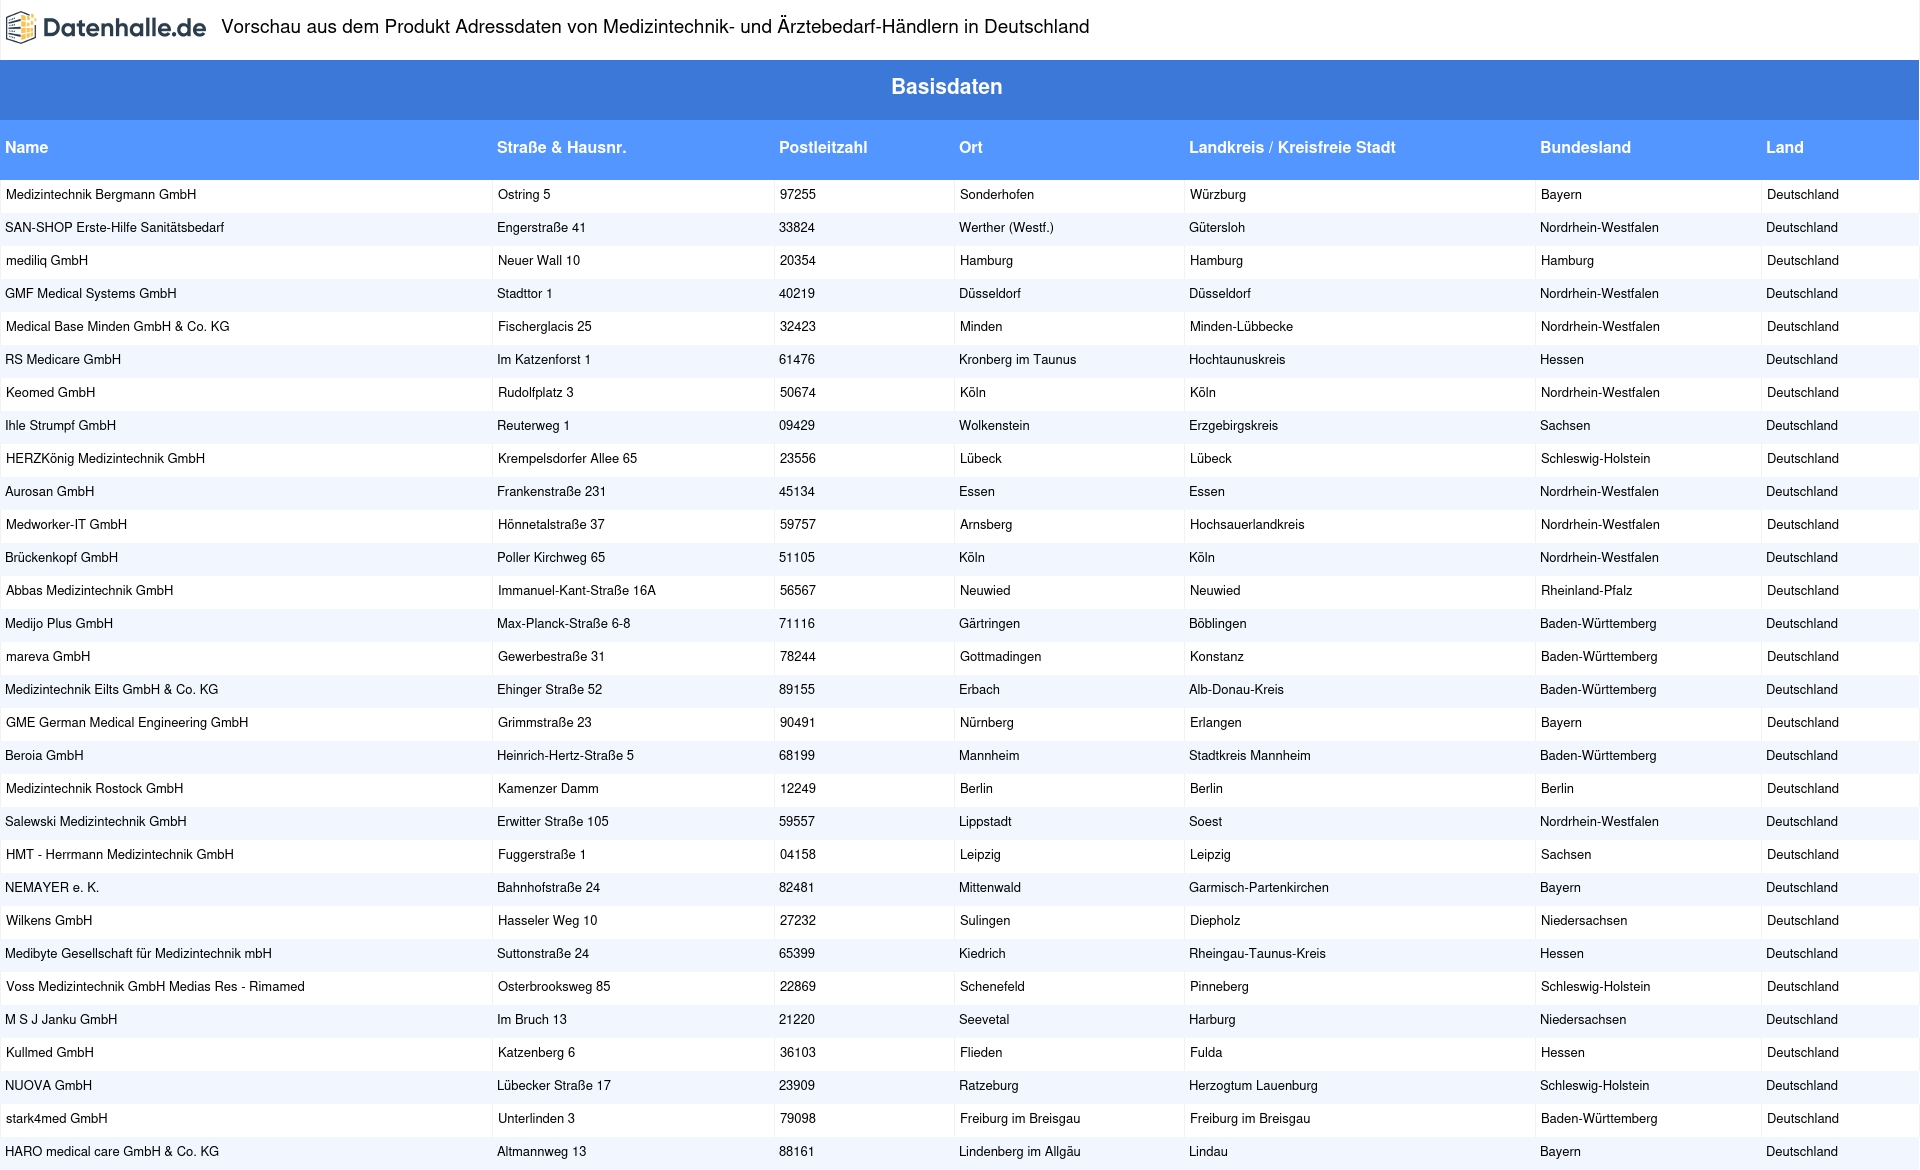Click the mediliq GmbH name cell
Viewport: 1920px width, 1170px height.
coord(47,261)
